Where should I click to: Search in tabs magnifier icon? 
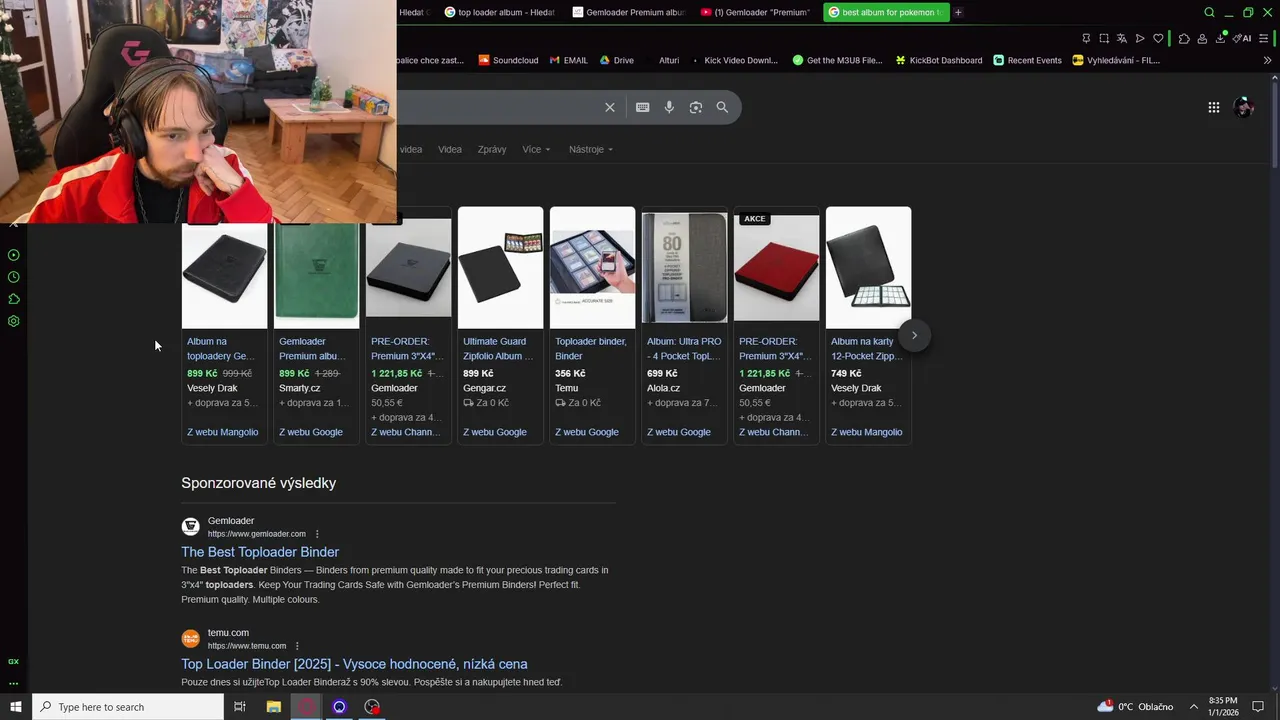pyautogui.click(x=1209, y=12)
